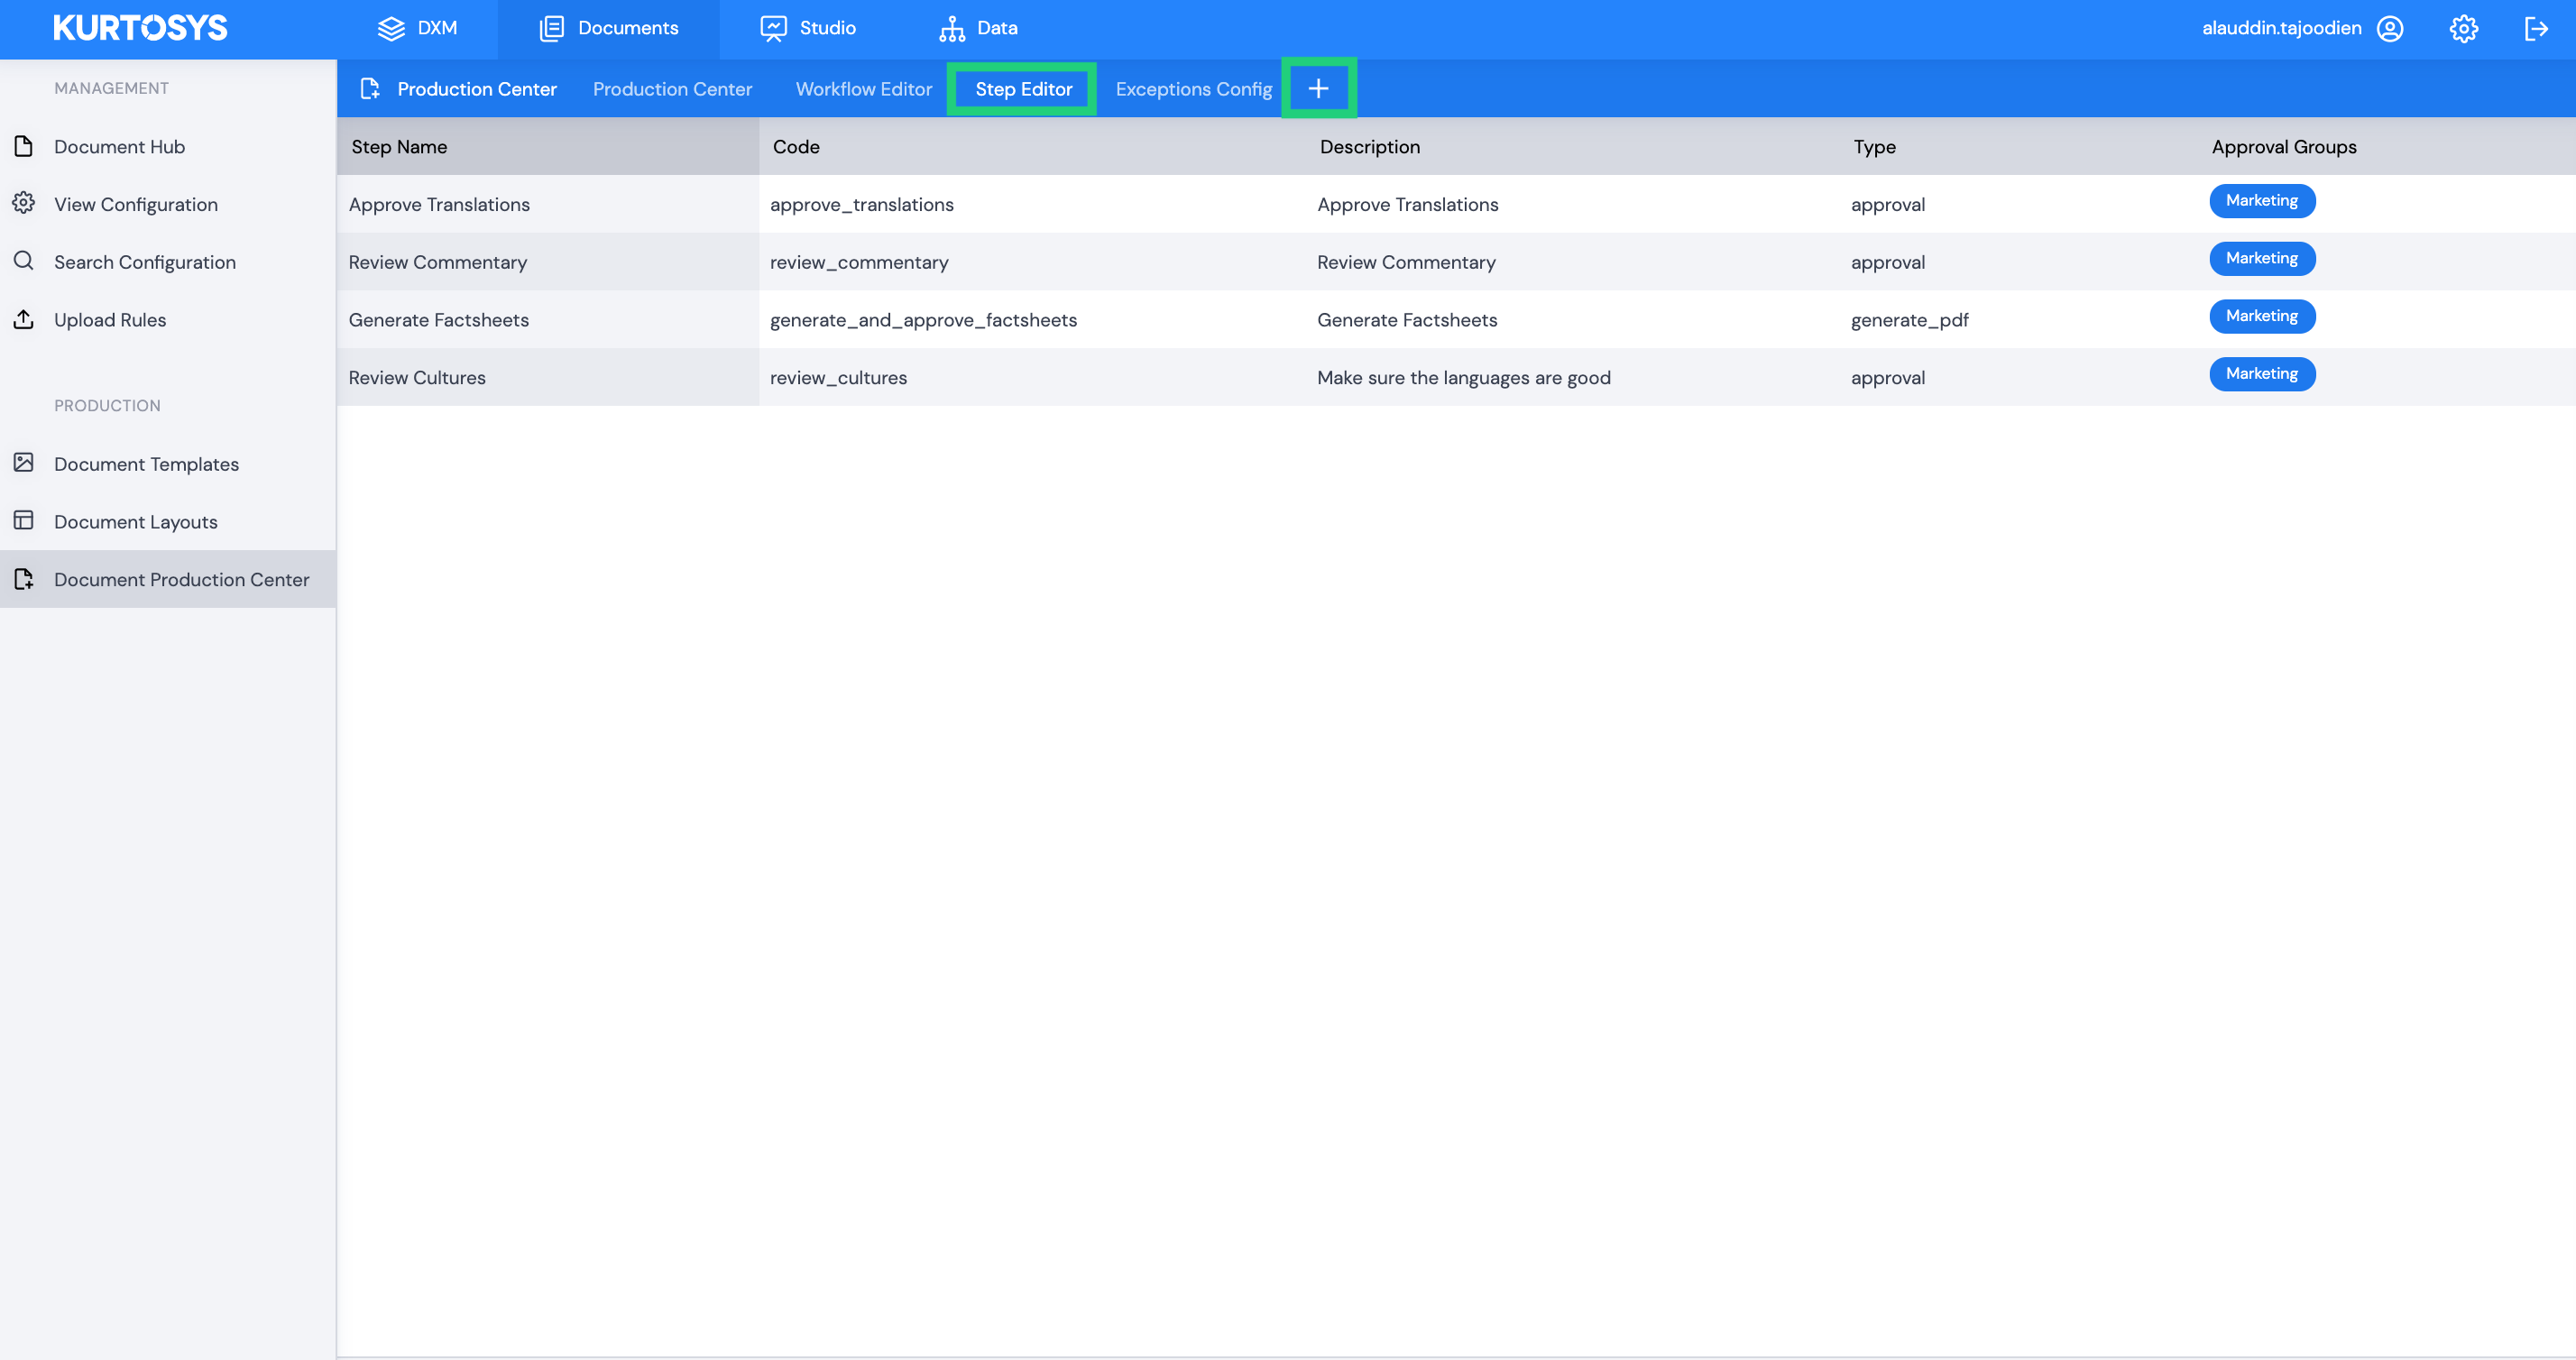Click the View Configuration gear icon
2576x1360 pixels.
point(24,204)
